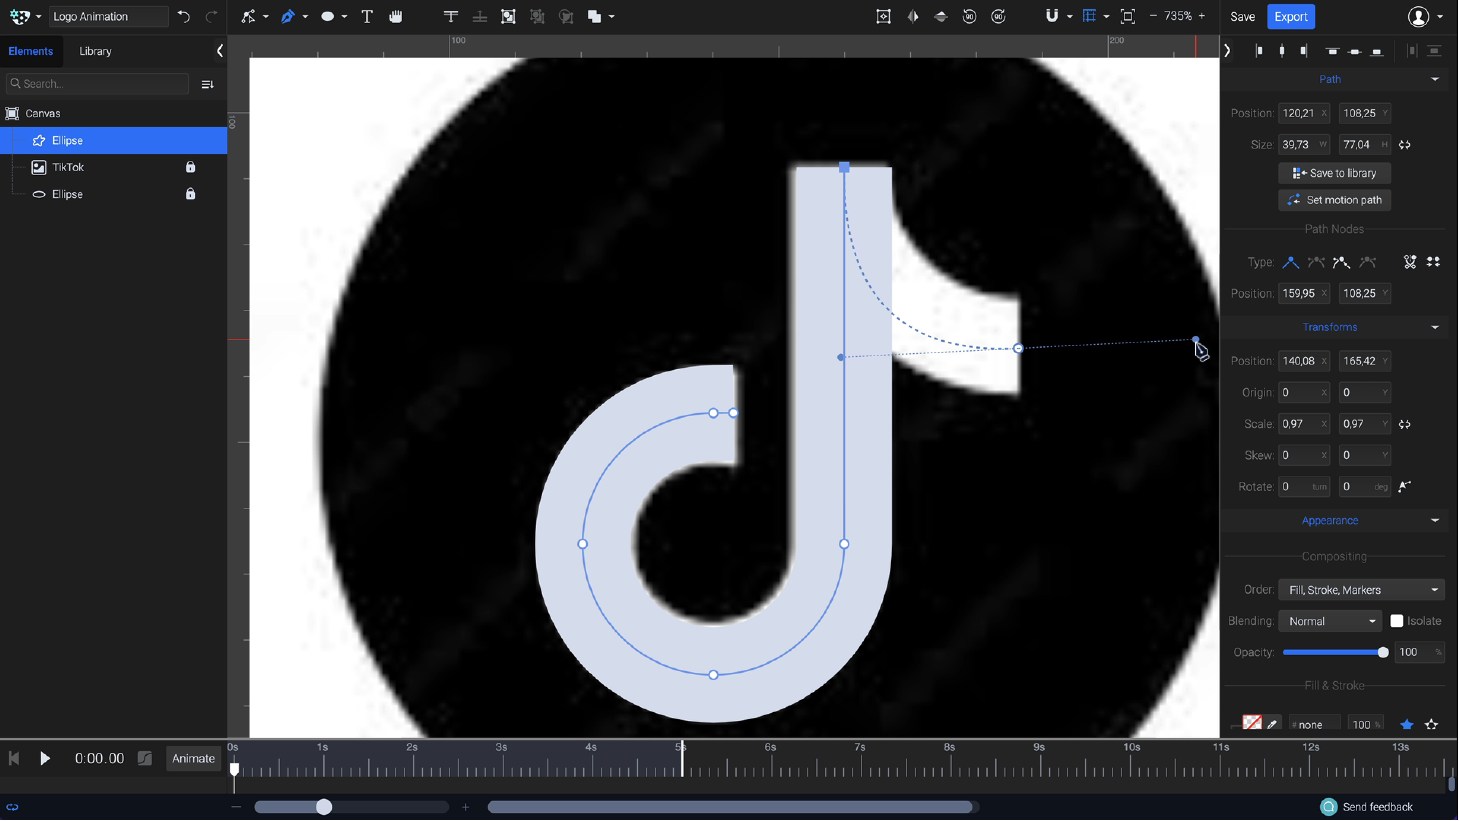Open the elements list filter options
1459x821 pixels.
[x=208, y=84]
